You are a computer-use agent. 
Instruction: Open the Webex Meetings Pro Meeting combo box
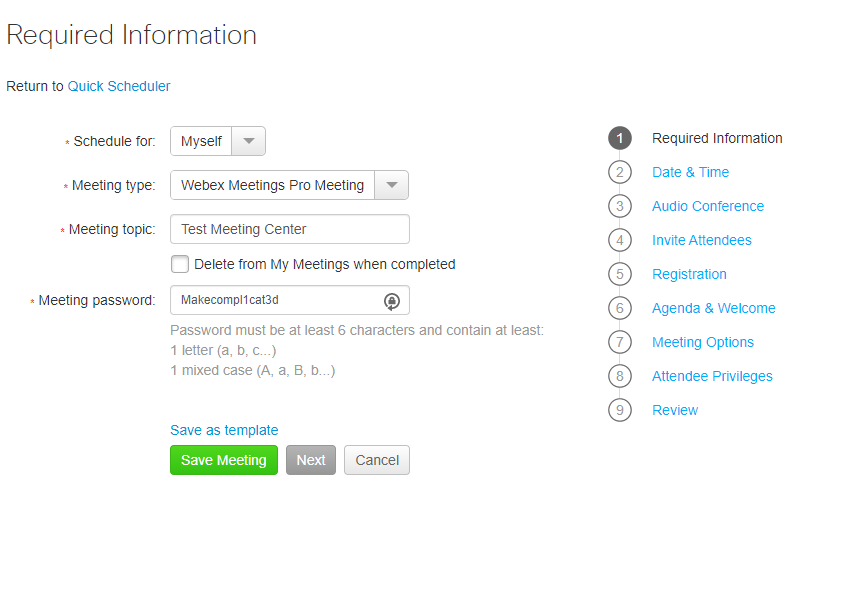click(x=289, y=185)
